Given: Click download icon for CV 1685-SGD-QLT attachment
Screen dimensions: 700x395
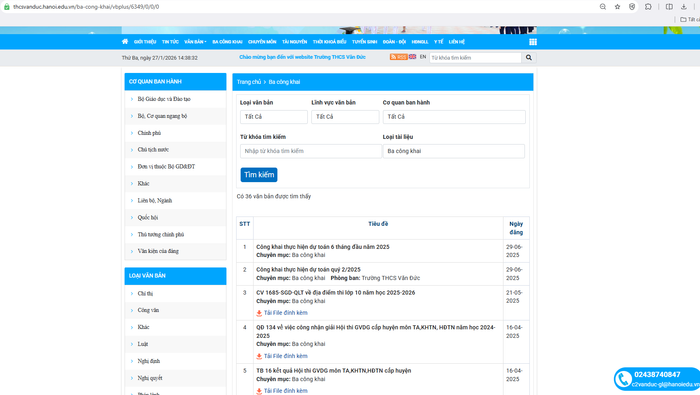Looking at the screenshot, I should tap(259, 313).
